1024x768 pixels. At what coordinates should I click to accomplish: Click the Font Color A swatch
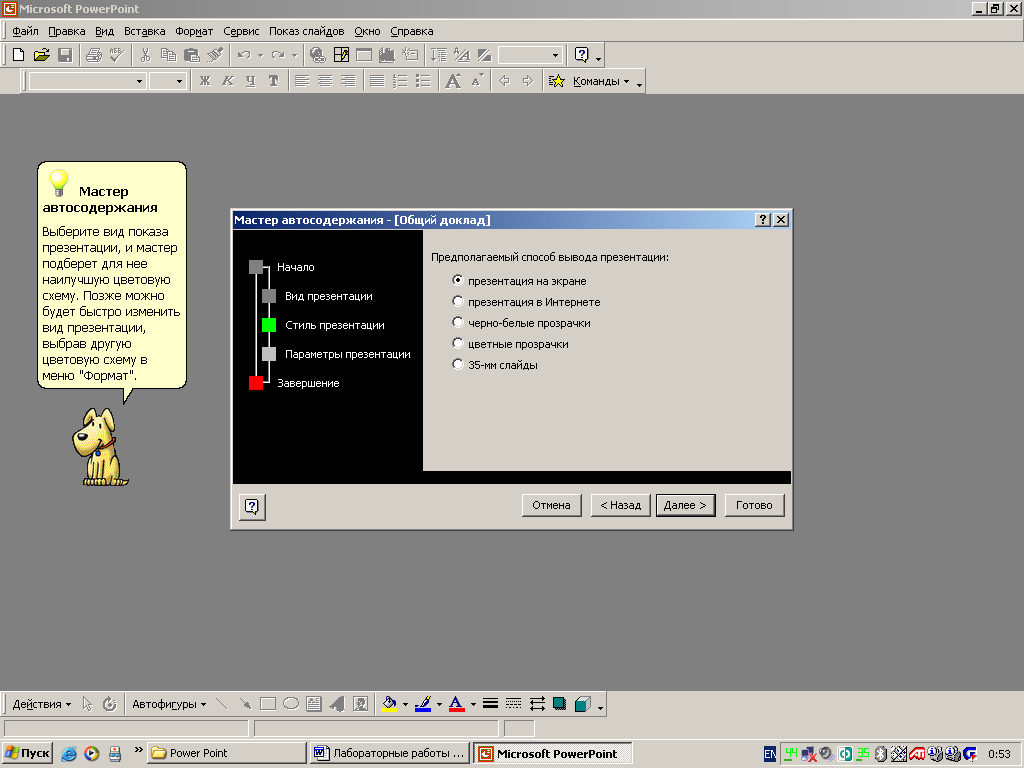[456, 704]
